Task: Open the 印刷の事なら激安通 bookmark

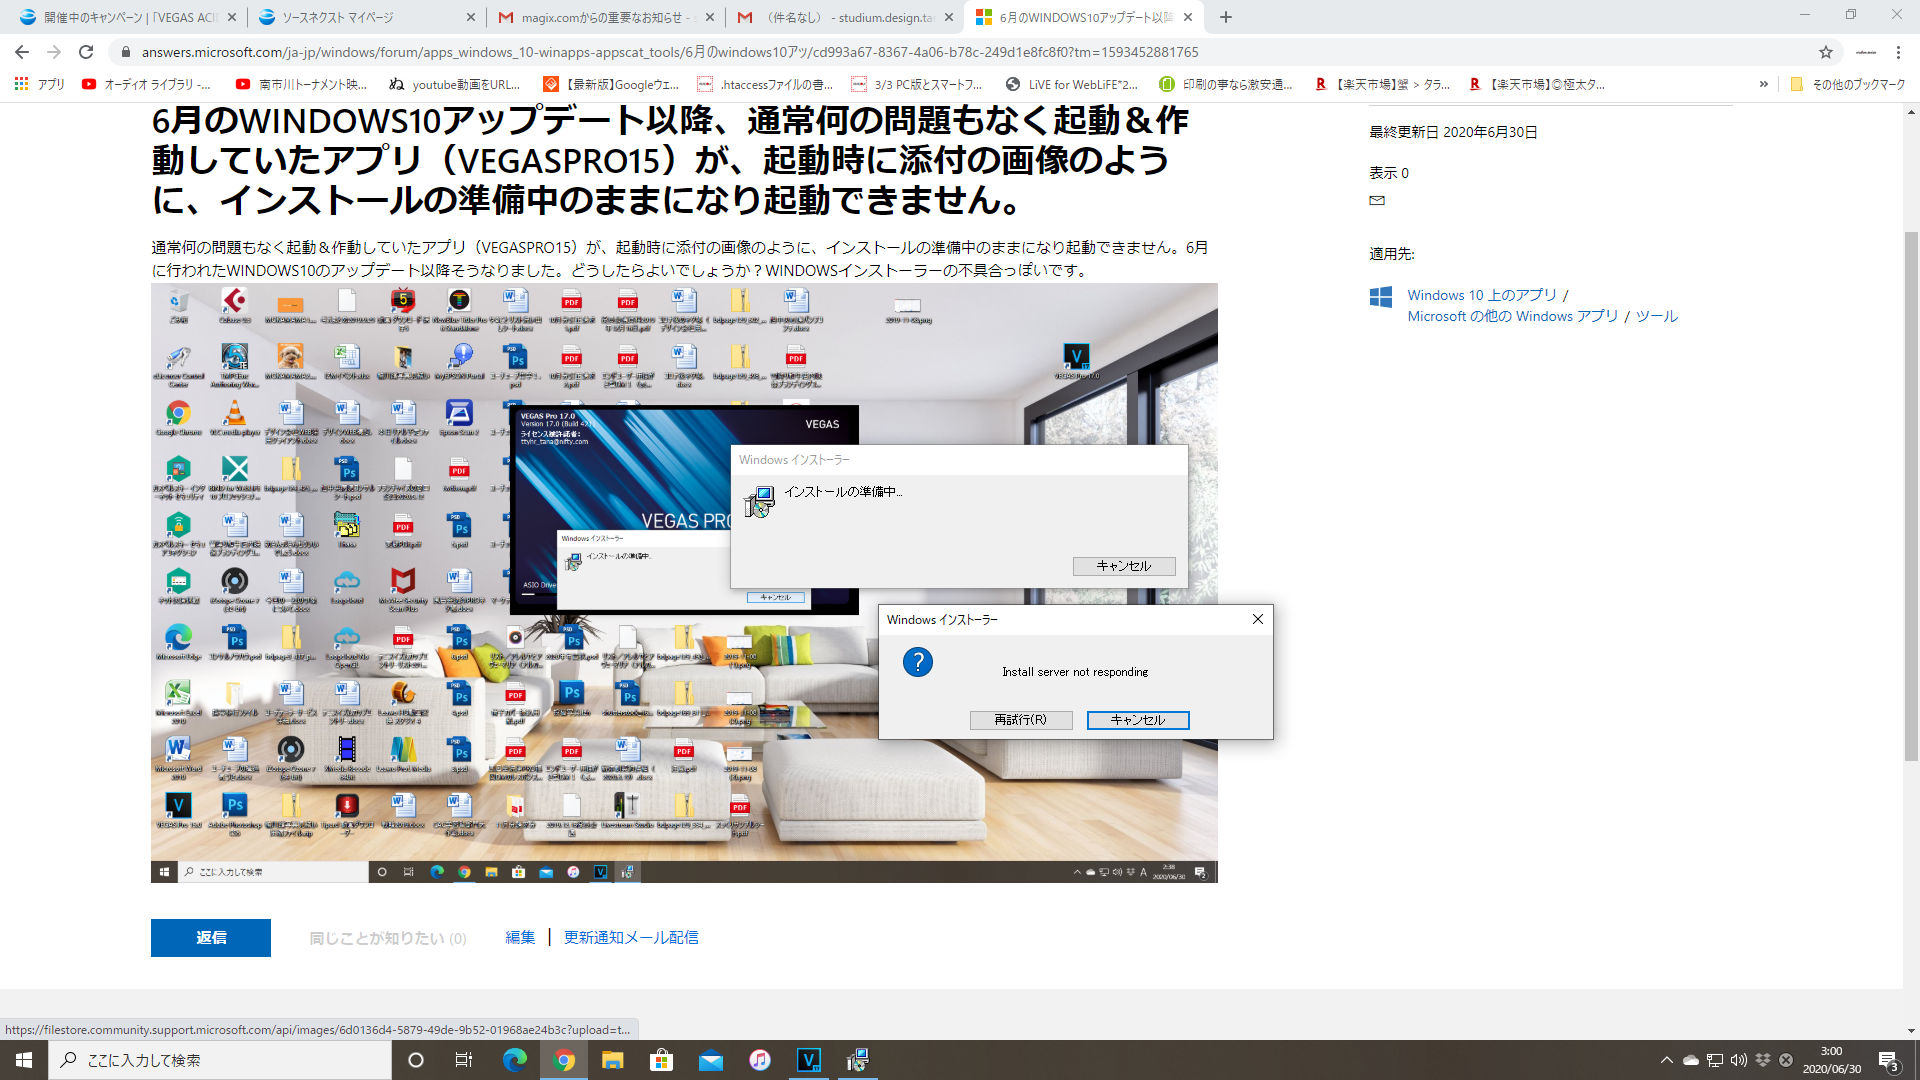Action: point(1226,84)
